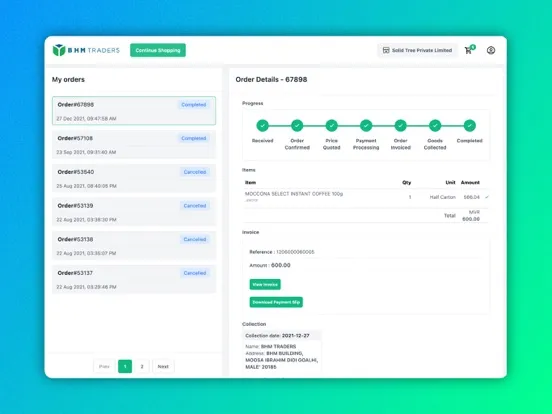Click the Total MVR 600.00 amount
This screenshot has height=414, width=552.
(x=471, y=215)
